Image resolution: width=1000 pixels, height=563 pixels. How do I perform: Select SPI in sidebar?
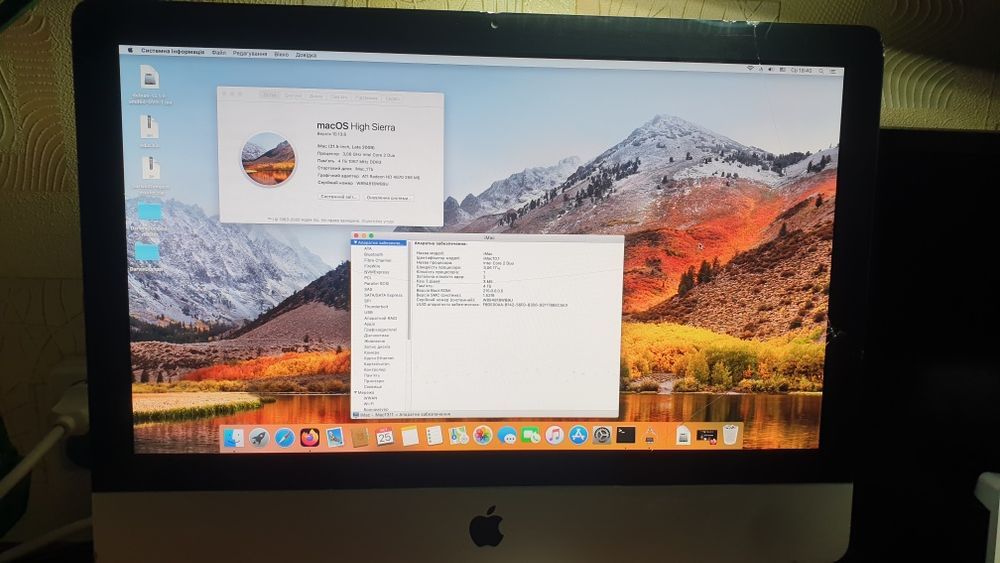click(367, 301)
